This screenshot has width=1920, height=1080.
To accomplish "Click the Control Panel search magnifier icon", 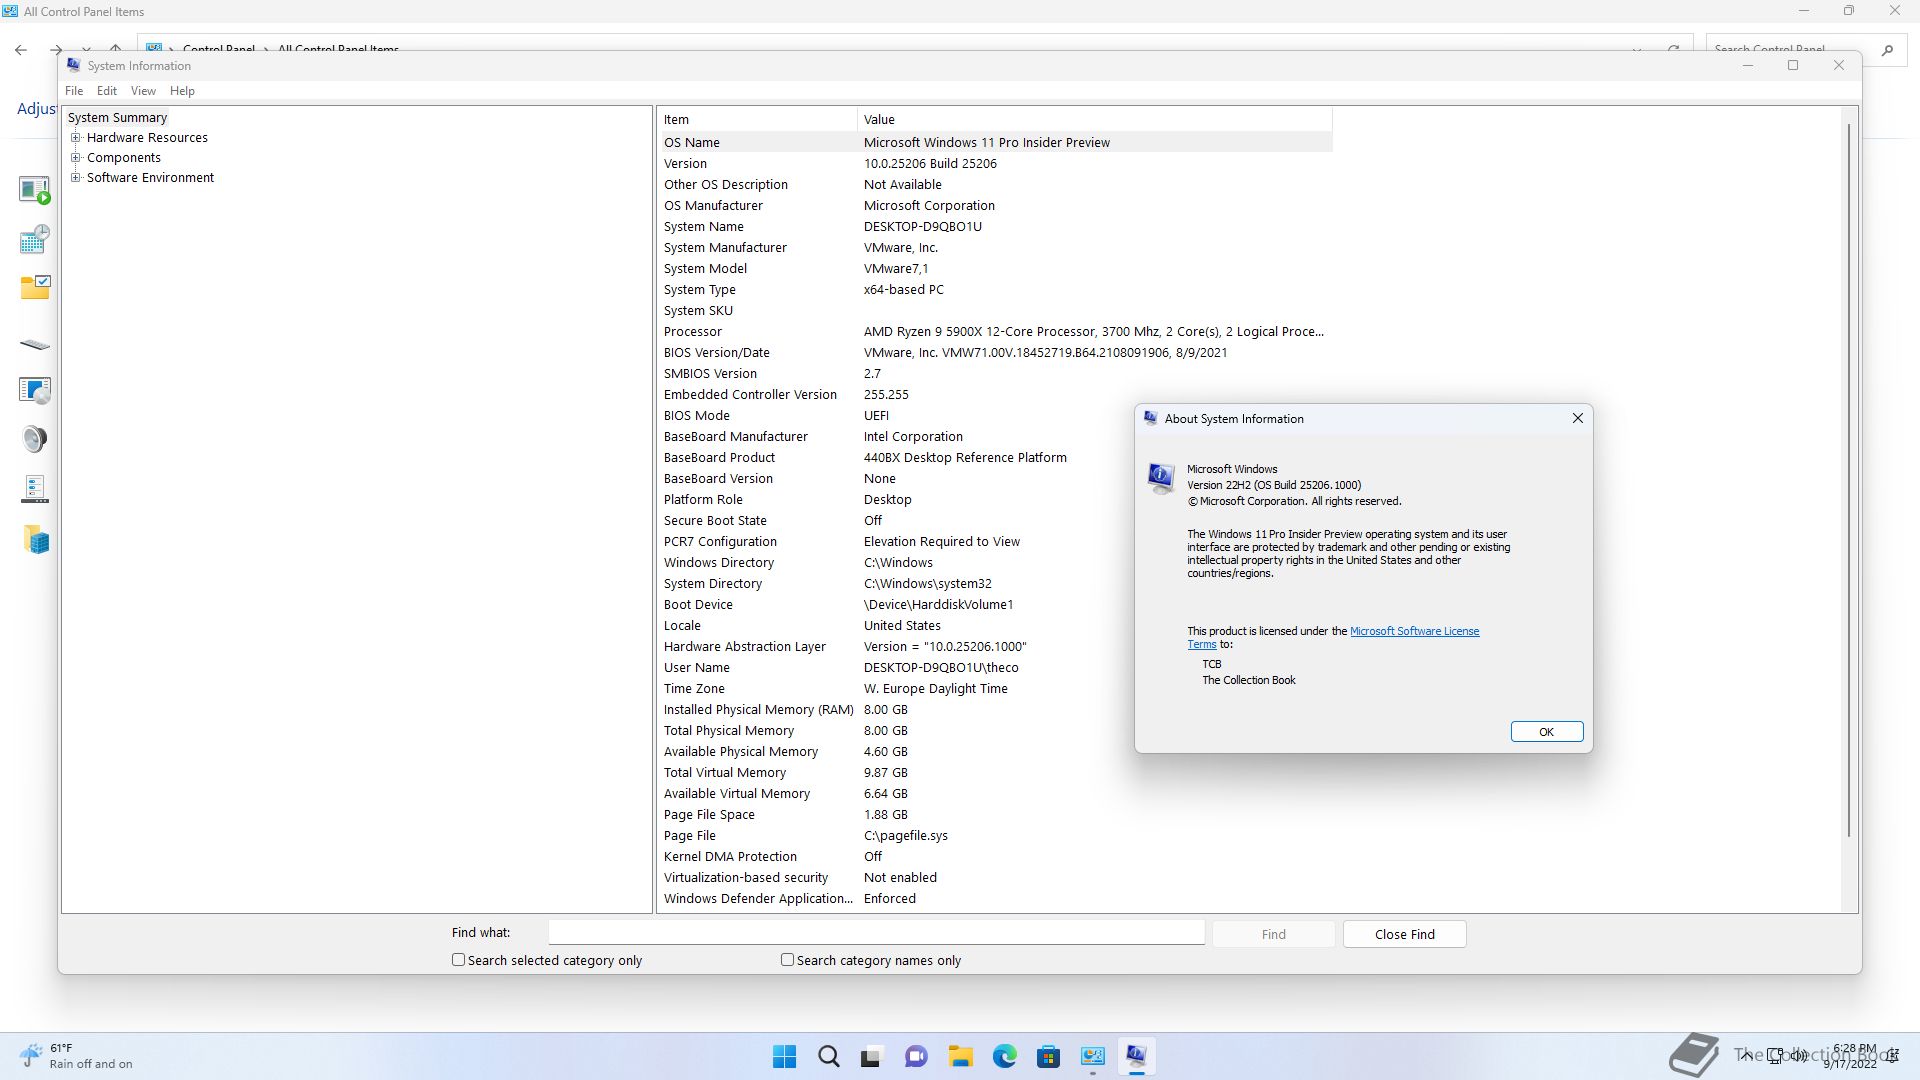I will (1887, 49).
